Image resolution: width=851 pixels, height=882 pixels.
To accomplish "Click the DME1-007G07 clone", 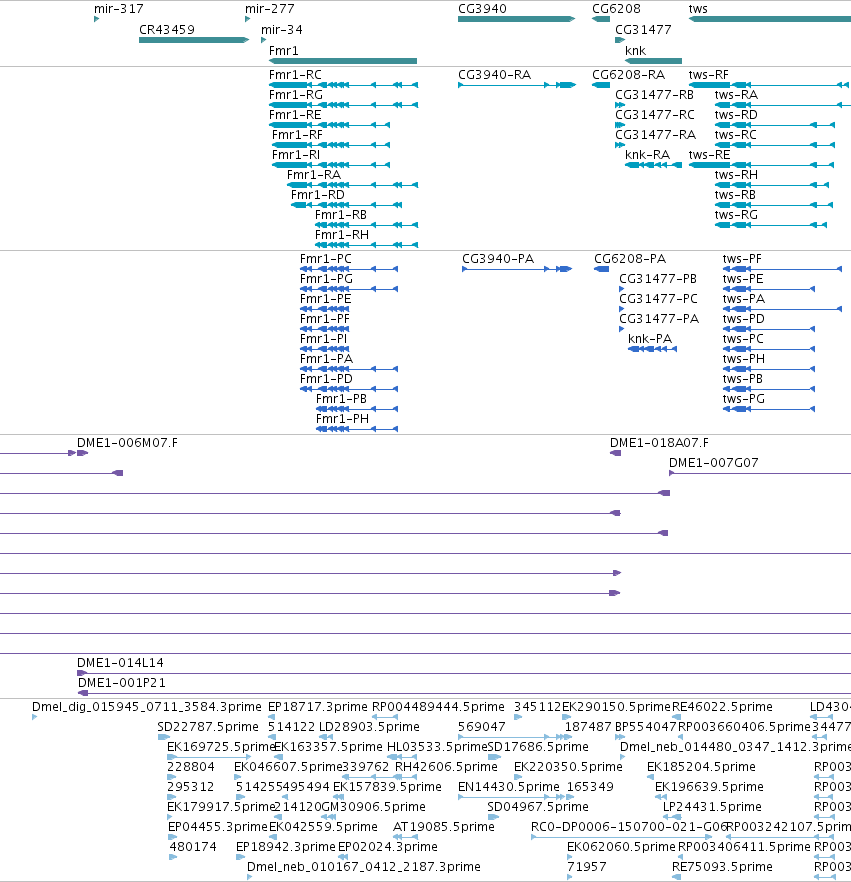I will coord(760,473).
